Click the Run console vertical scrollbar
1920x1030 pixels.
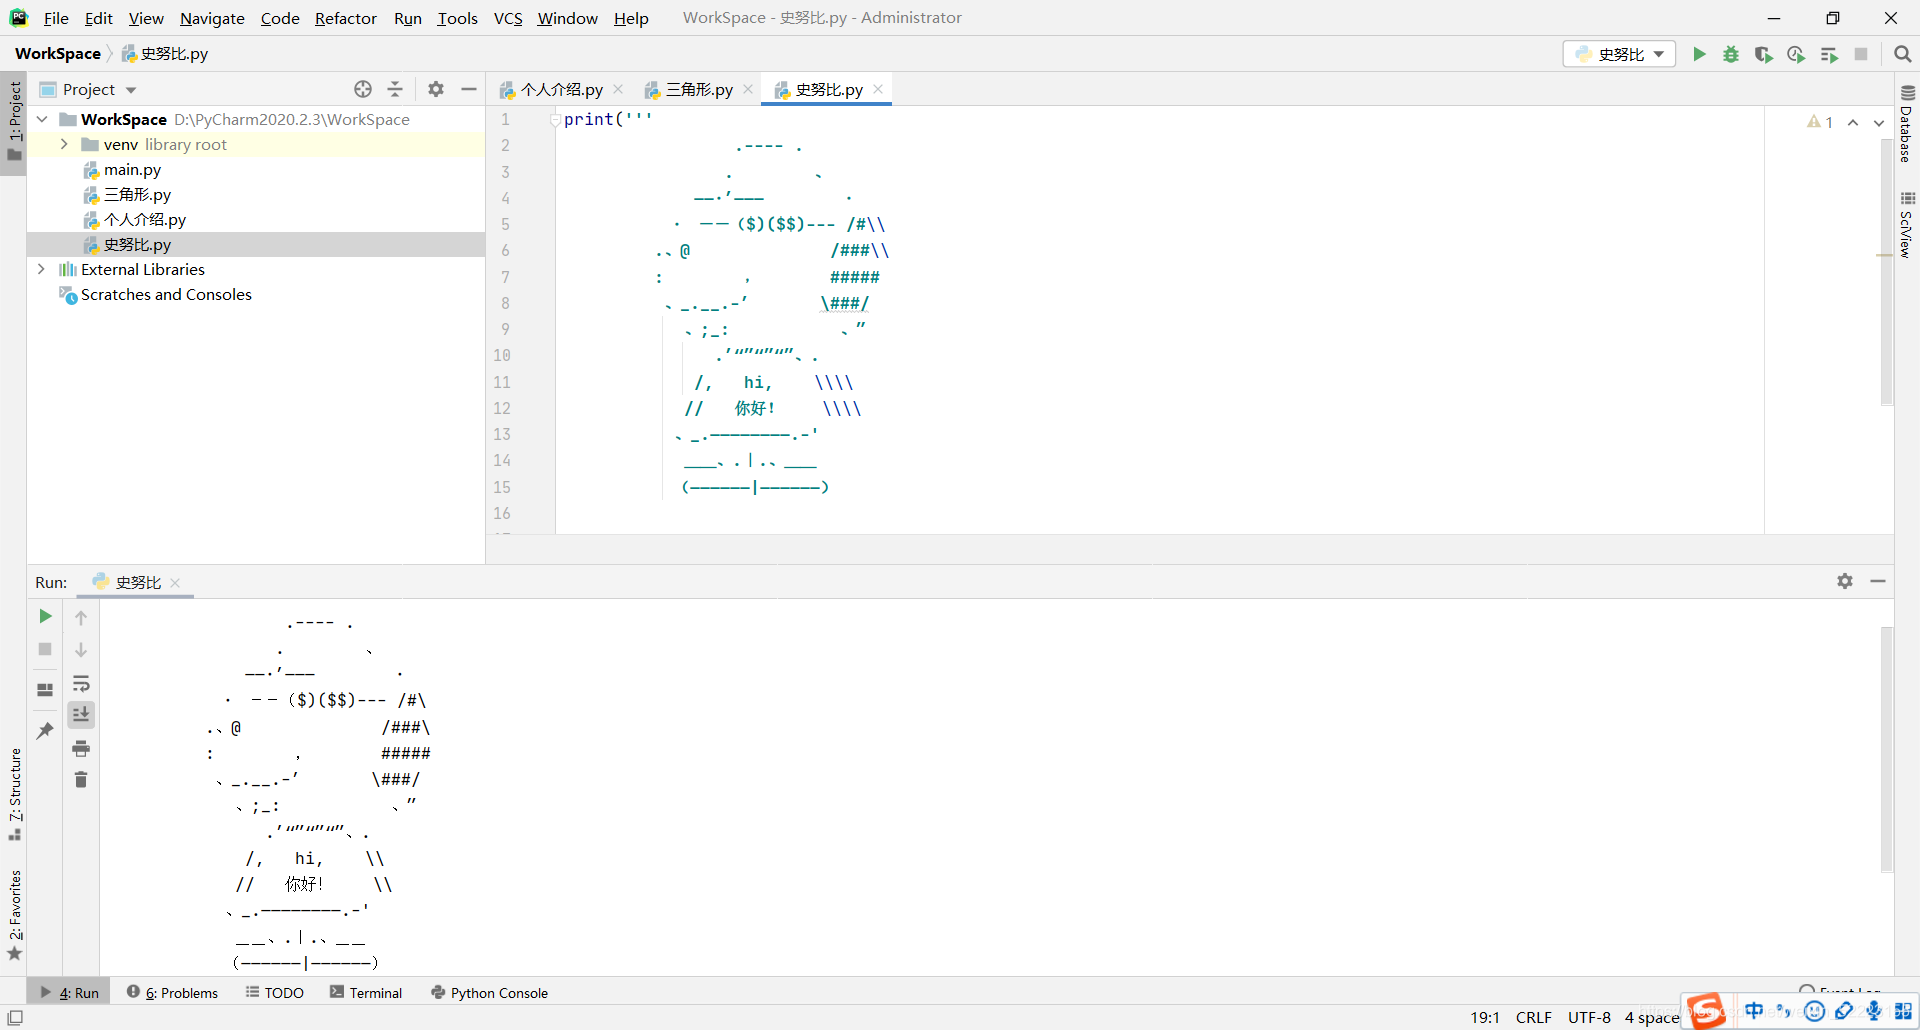[1886, 750]
